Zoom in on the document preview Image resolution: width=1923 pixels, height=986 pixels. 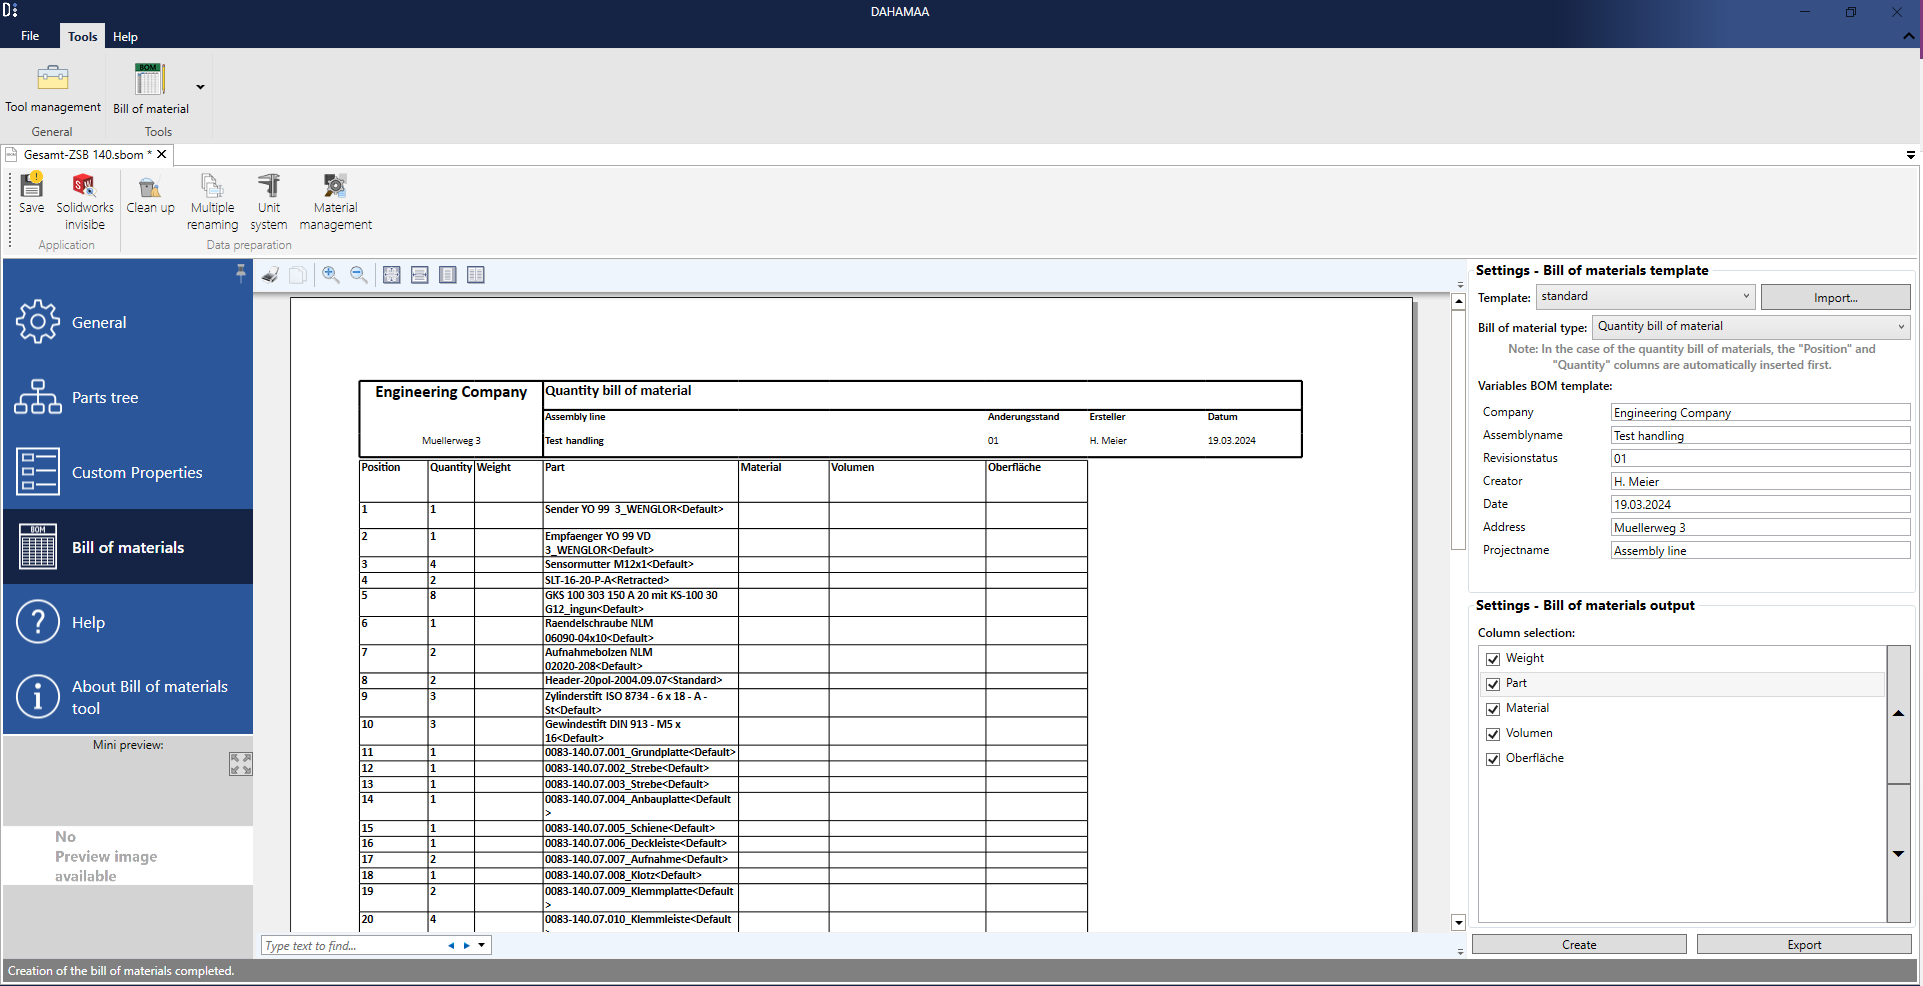[x=331, y=275]
